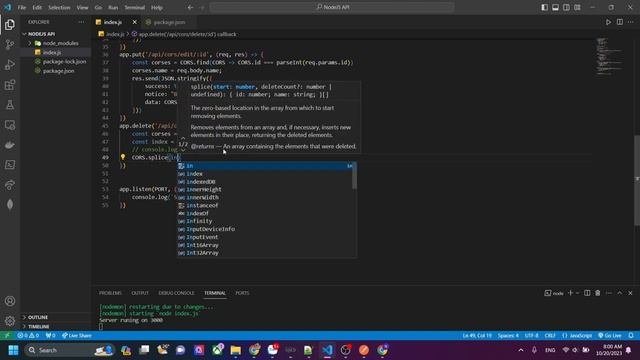Open the Selection menu
The height and width of the screenshot is (360, 640).
tap(59, 7)
